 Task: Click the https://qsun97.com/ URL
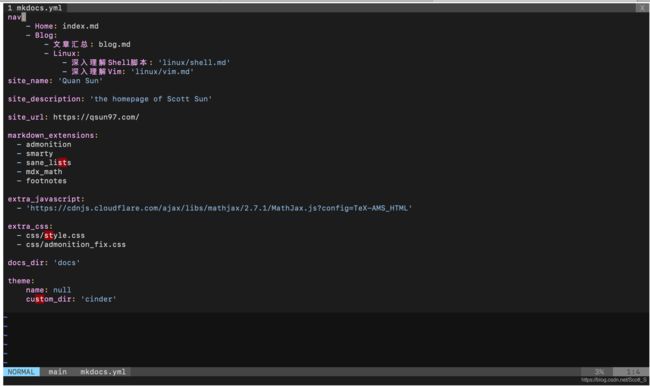pyautogui.click(x=96, y=117)
